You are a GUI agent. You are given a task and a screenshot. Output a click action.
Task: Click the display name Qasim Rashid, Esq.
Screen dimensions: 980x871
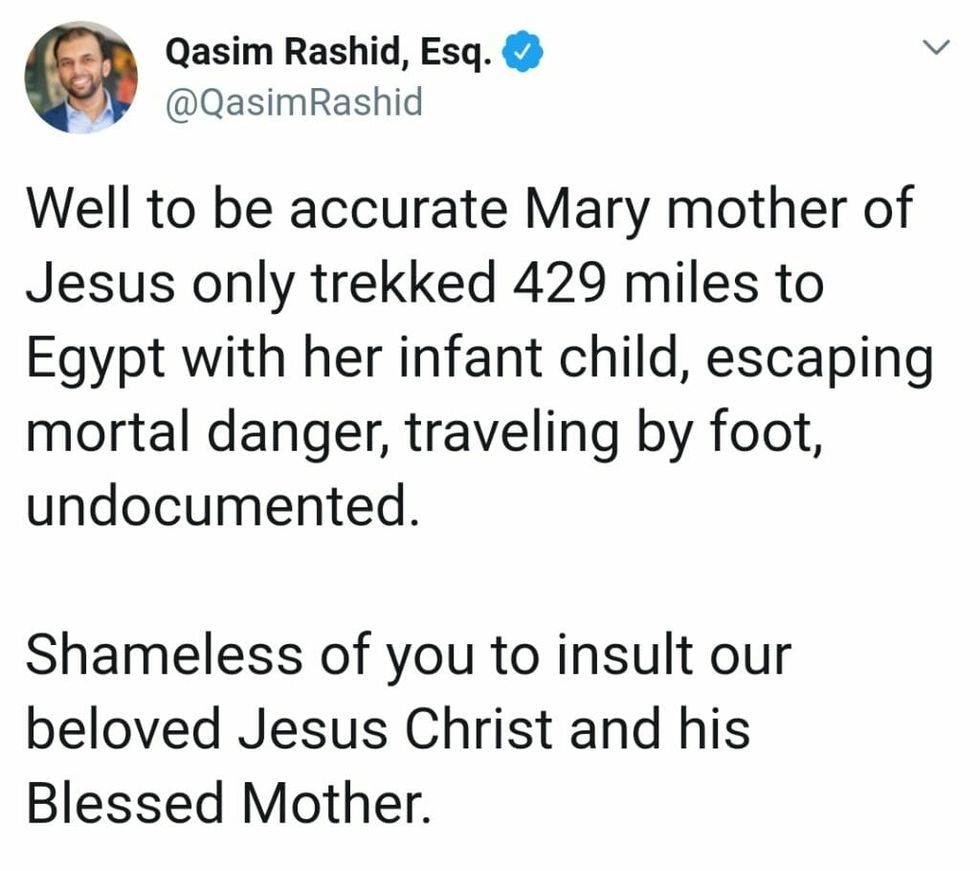328,52
